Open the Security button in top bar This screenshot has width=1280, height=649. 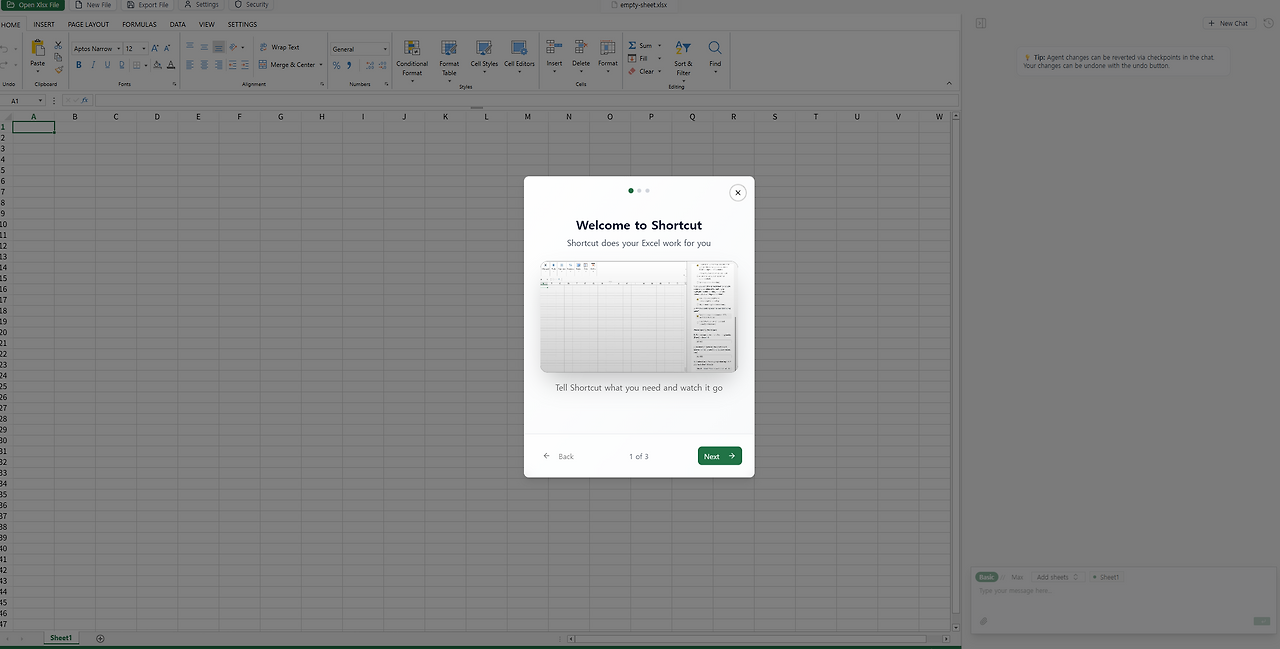251,5
